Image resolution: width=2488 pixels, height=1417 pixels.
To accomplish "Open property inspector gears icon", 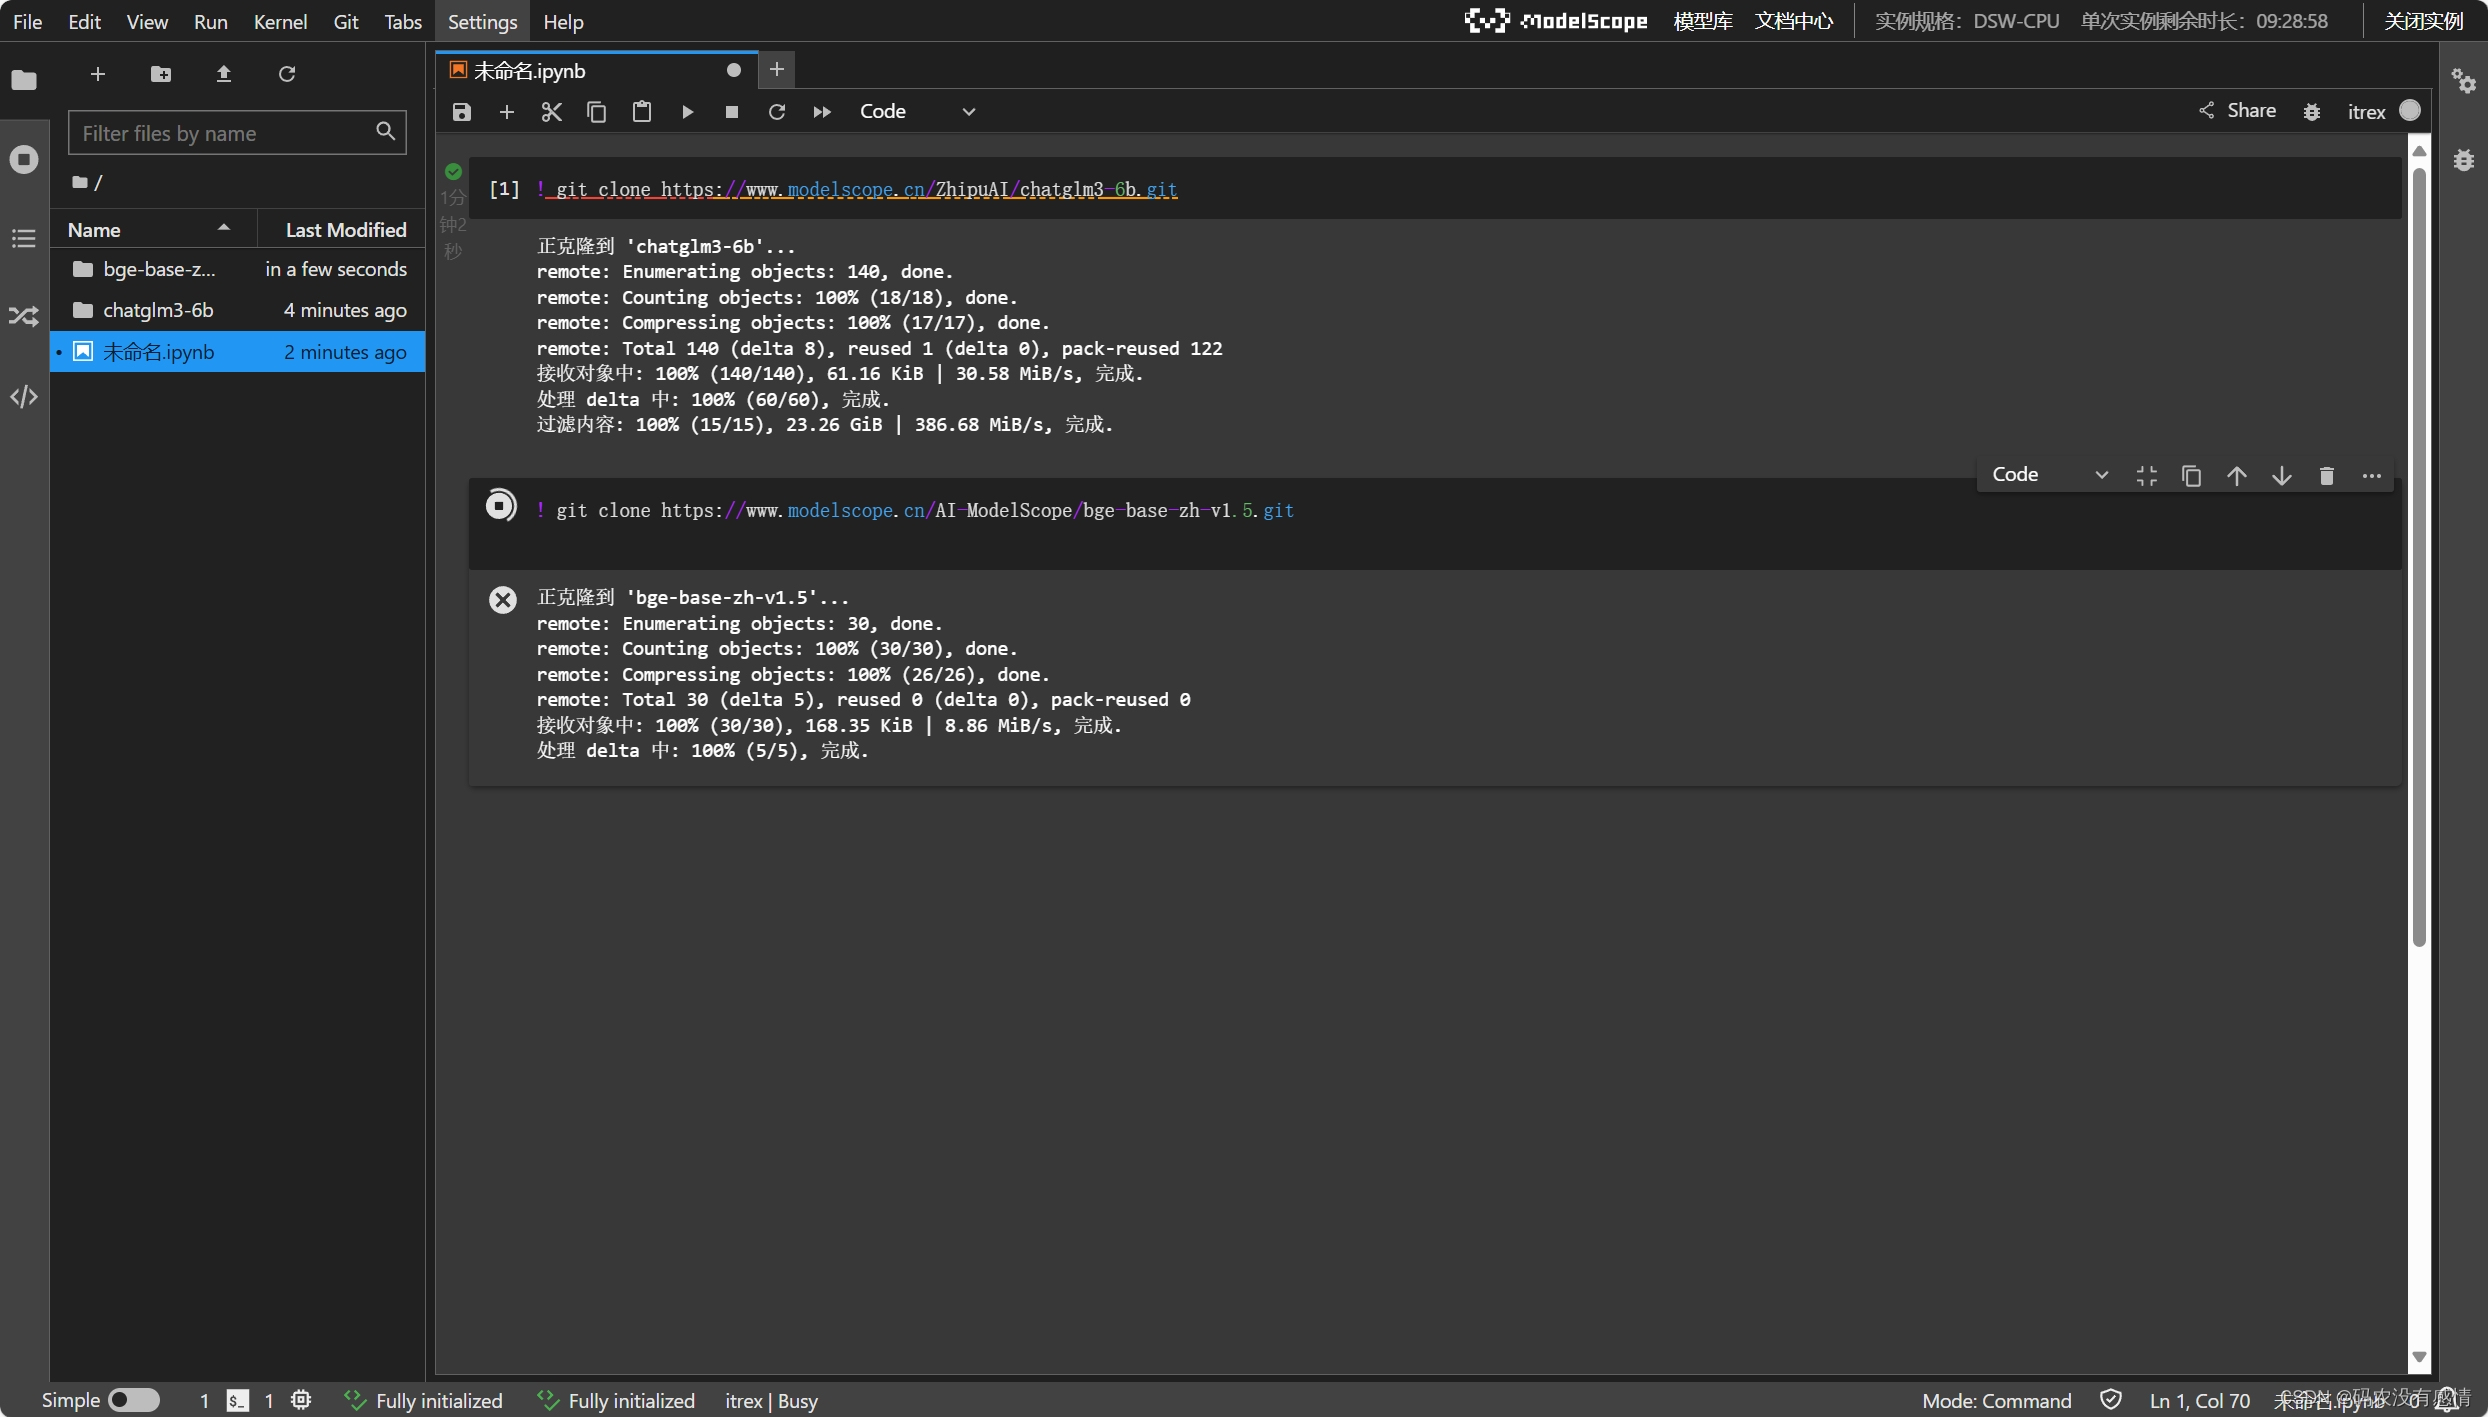I will pyautogui.click(x=2463, y=82).
